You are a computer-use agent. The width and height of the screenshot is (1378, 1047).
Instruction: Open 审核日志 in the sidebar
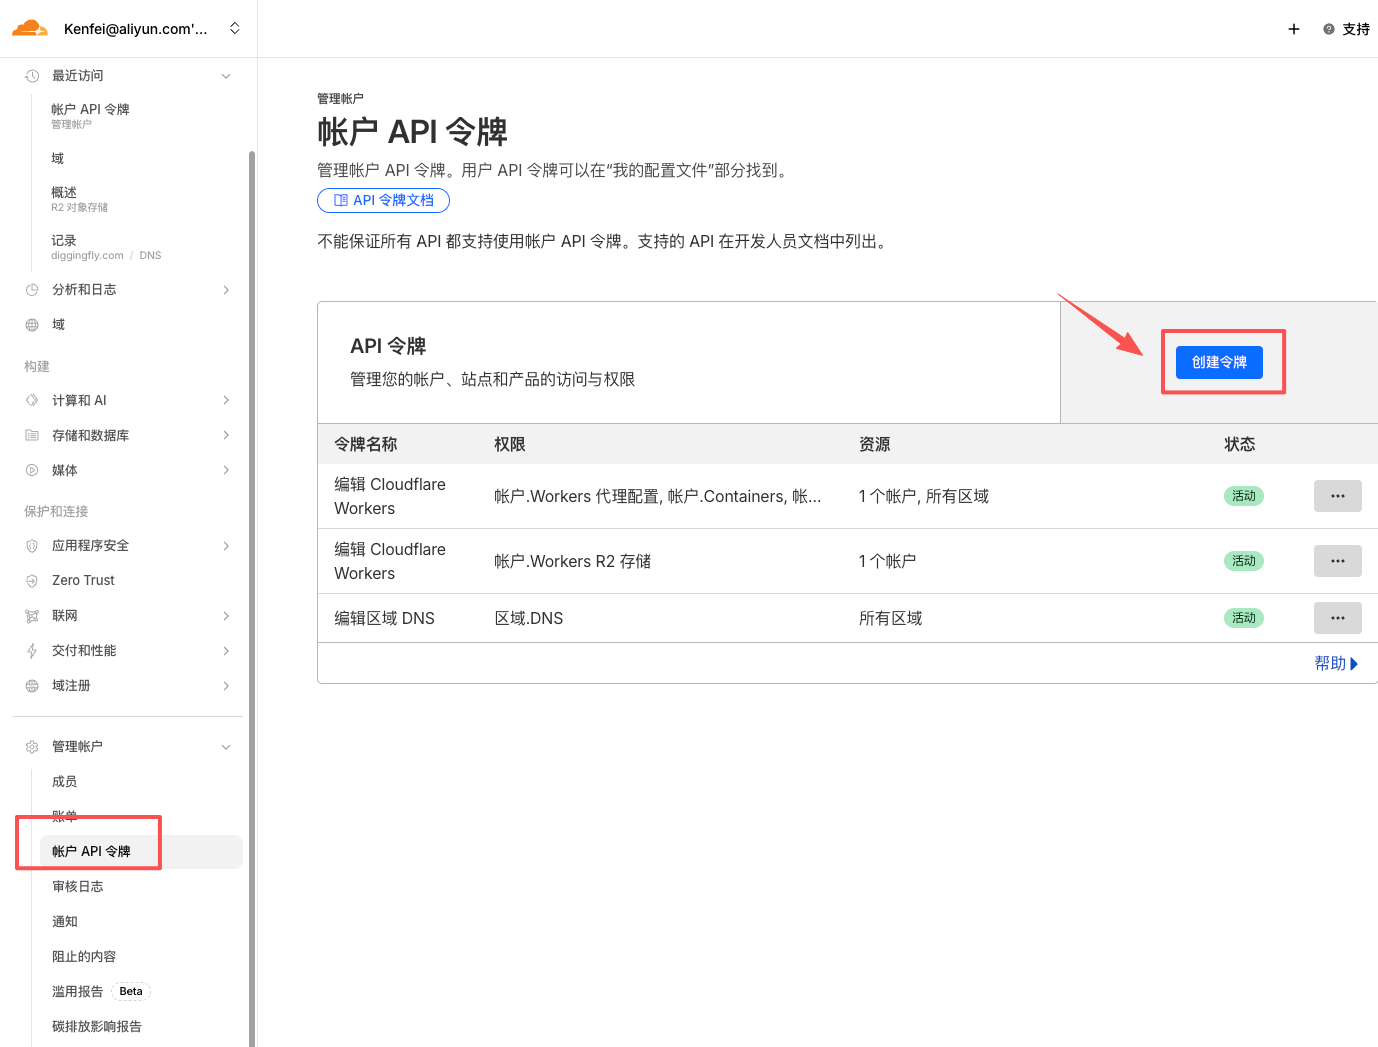click(x=78, y=887)
